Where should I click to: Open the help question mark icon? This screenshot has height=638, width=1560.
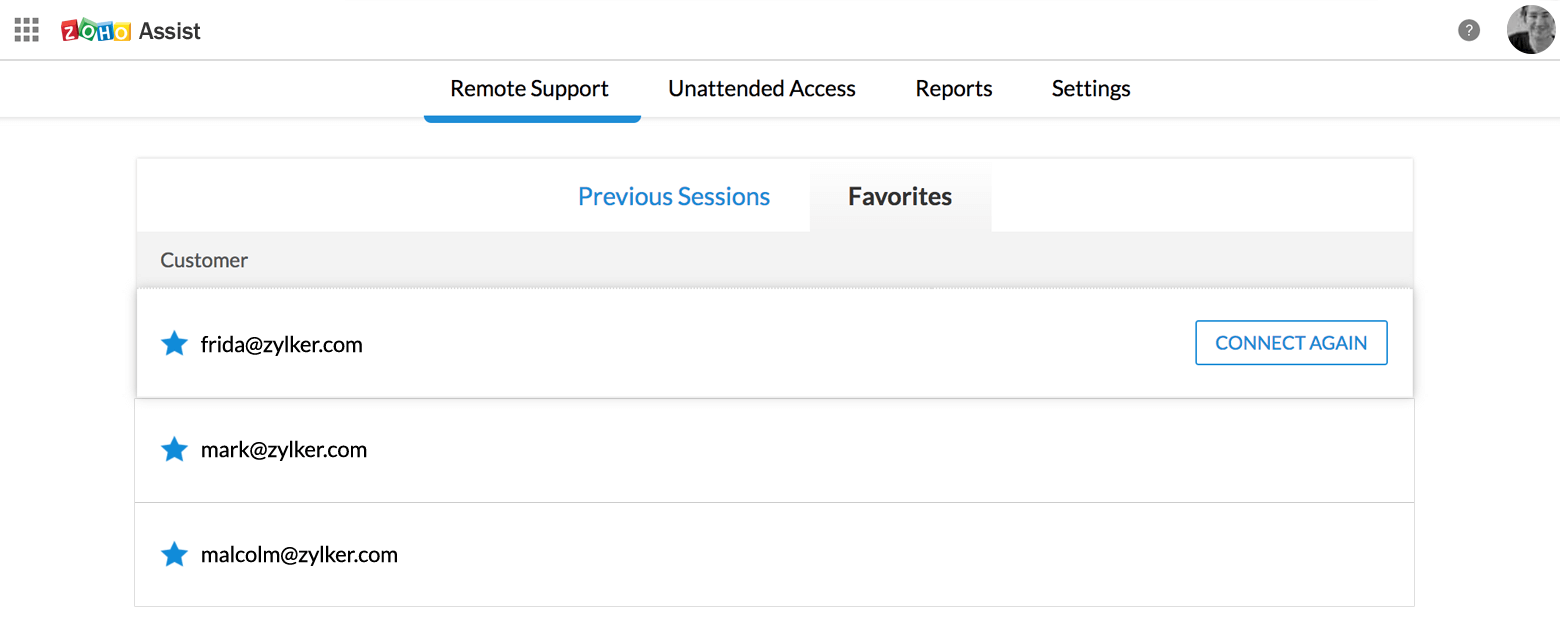tap(1469, 30)
